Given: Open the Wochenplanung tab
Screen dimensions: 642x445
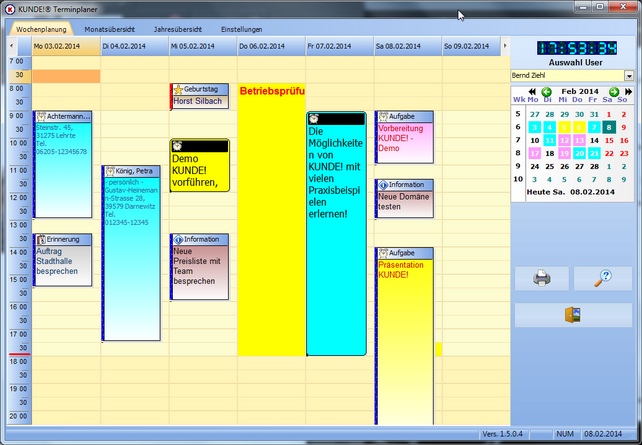Looking at the screenshot, I should [x=41, y=29].
